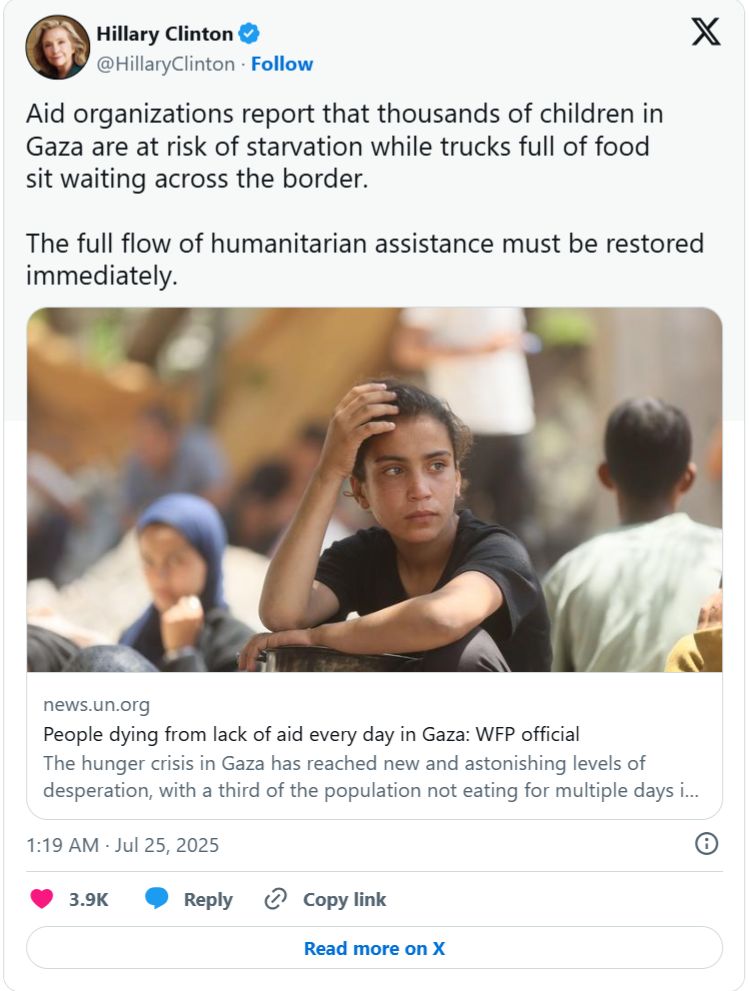Click the @HillaryClinton handle
Screen dimensions: 749x991
coord(167,64)
